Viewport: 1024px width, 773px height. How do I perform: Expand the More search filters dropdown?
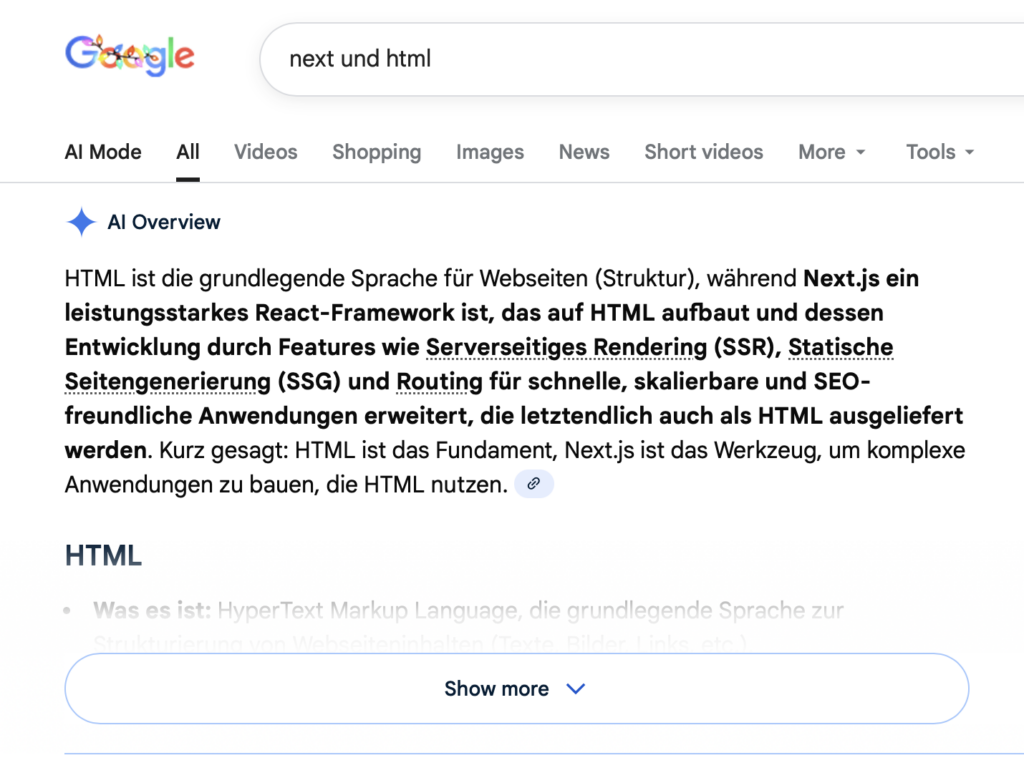(x=831, y=152)
